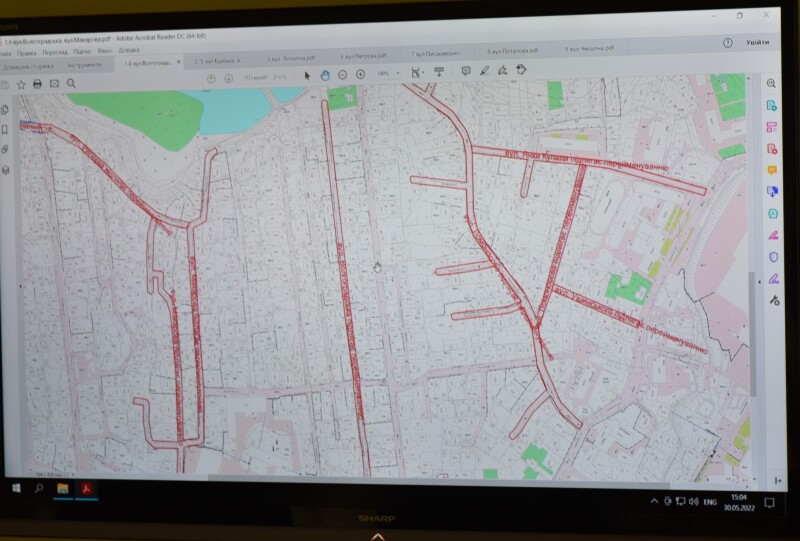
Task: Click the zoom in plus button
Action: (x=360, y=74)
